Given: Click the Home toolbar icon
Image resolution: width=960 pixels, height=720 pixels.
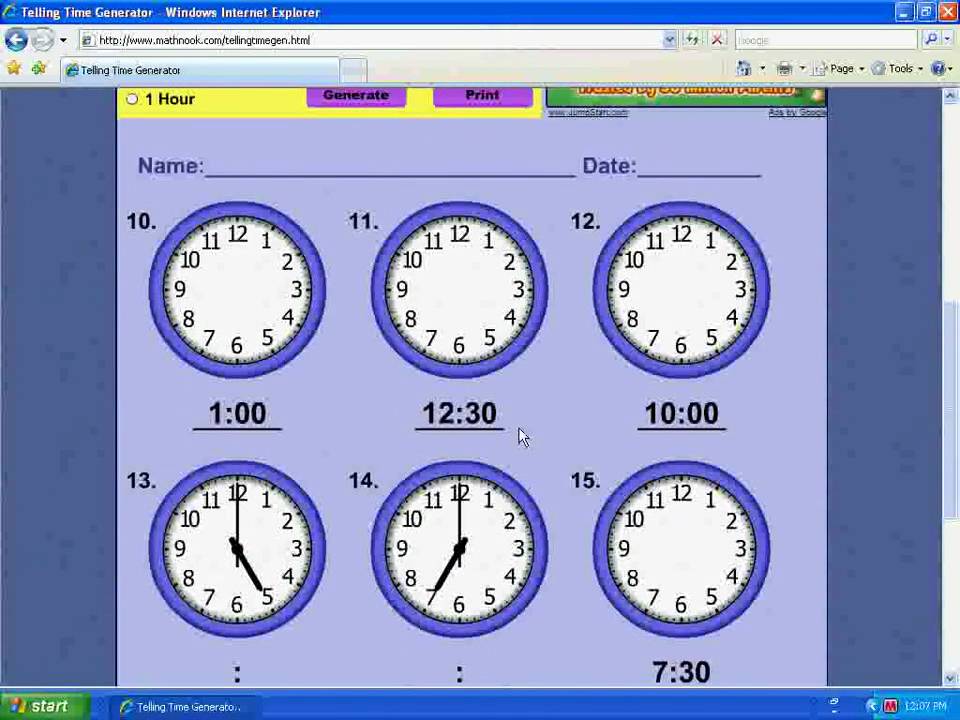Looking at the screenshot, I should 744,69.
